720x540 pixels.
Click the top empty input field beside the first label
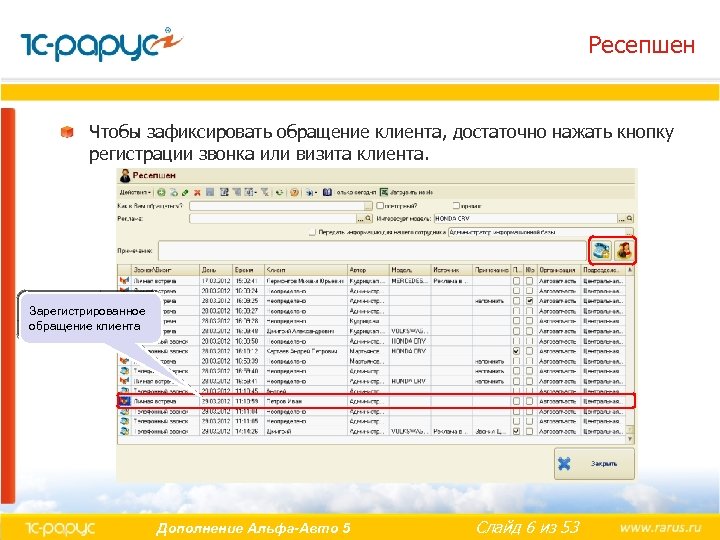pyautogui.click(x=277, y=206)
